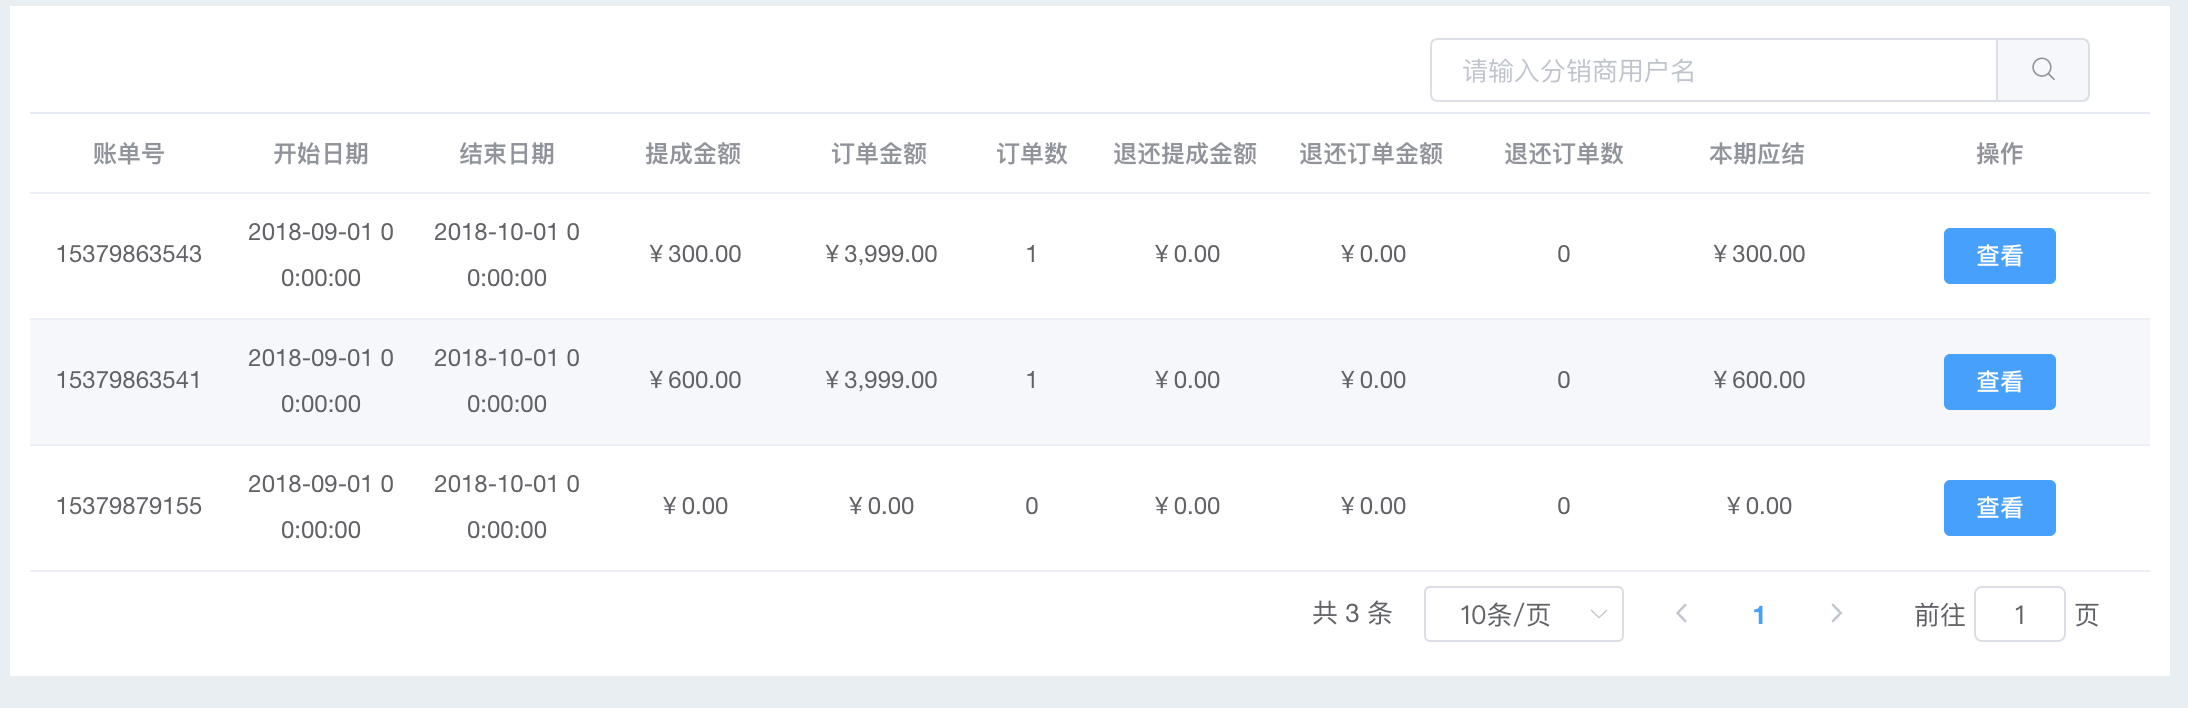Go to previous page with left chevron
Viewport: 2188px width, 708px height.
pyautogui.click(x=1682, y=614)
